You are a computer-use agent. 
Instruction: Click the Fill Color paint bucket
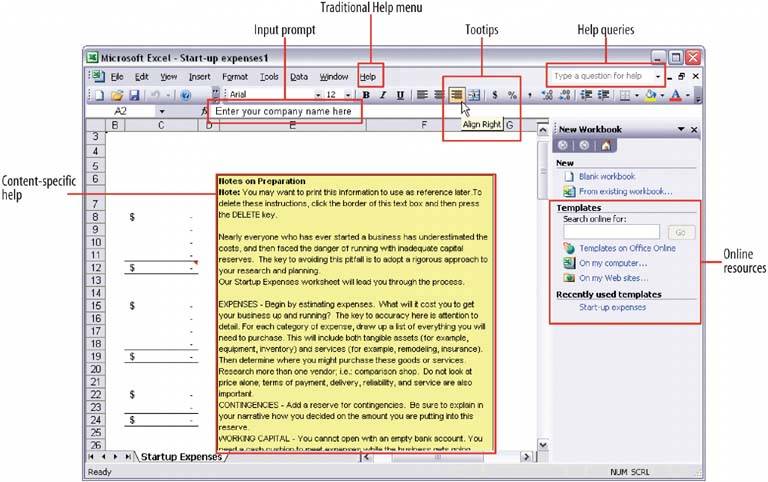click(x=650, y=95)
